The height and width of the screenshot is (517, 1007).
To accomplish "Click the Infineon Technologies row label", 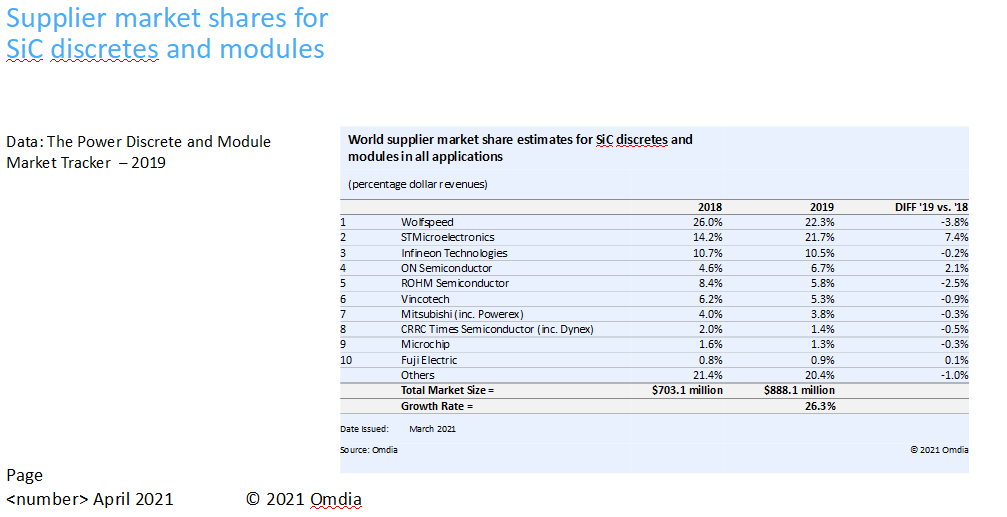I will point(454,253).
